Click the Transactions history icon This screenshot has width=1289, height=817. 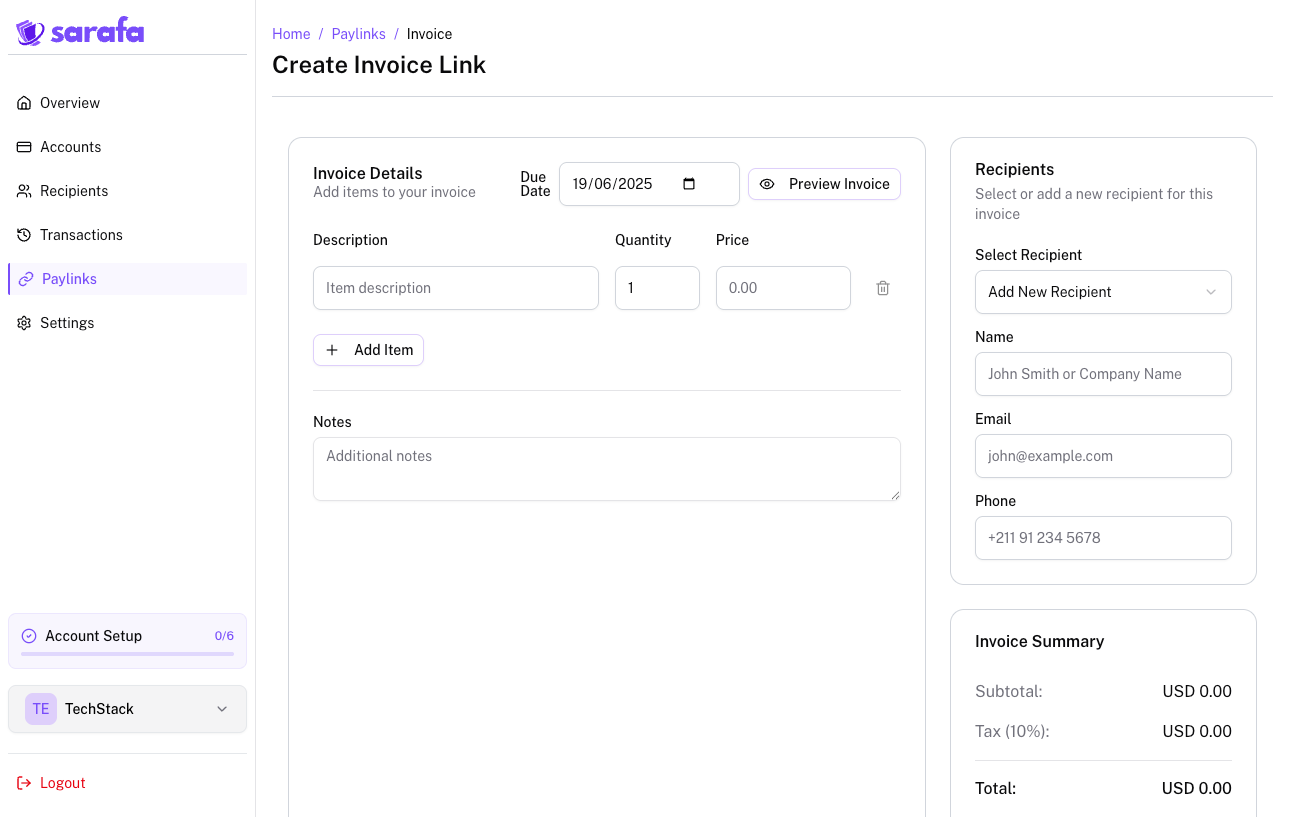(24, 235)
